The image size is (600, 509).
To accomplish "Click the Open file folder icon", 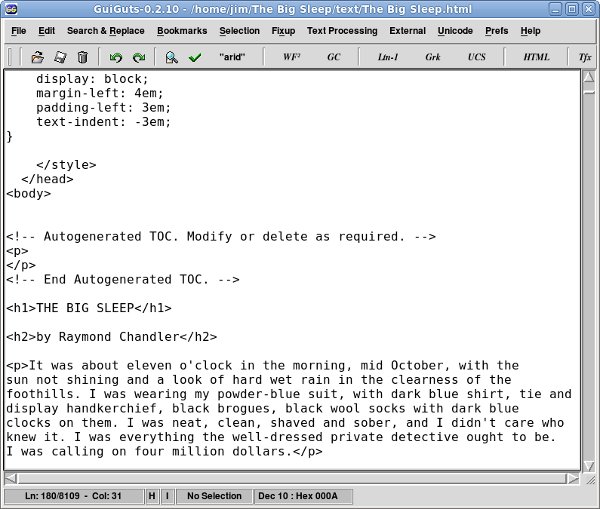I will point(38,57).
